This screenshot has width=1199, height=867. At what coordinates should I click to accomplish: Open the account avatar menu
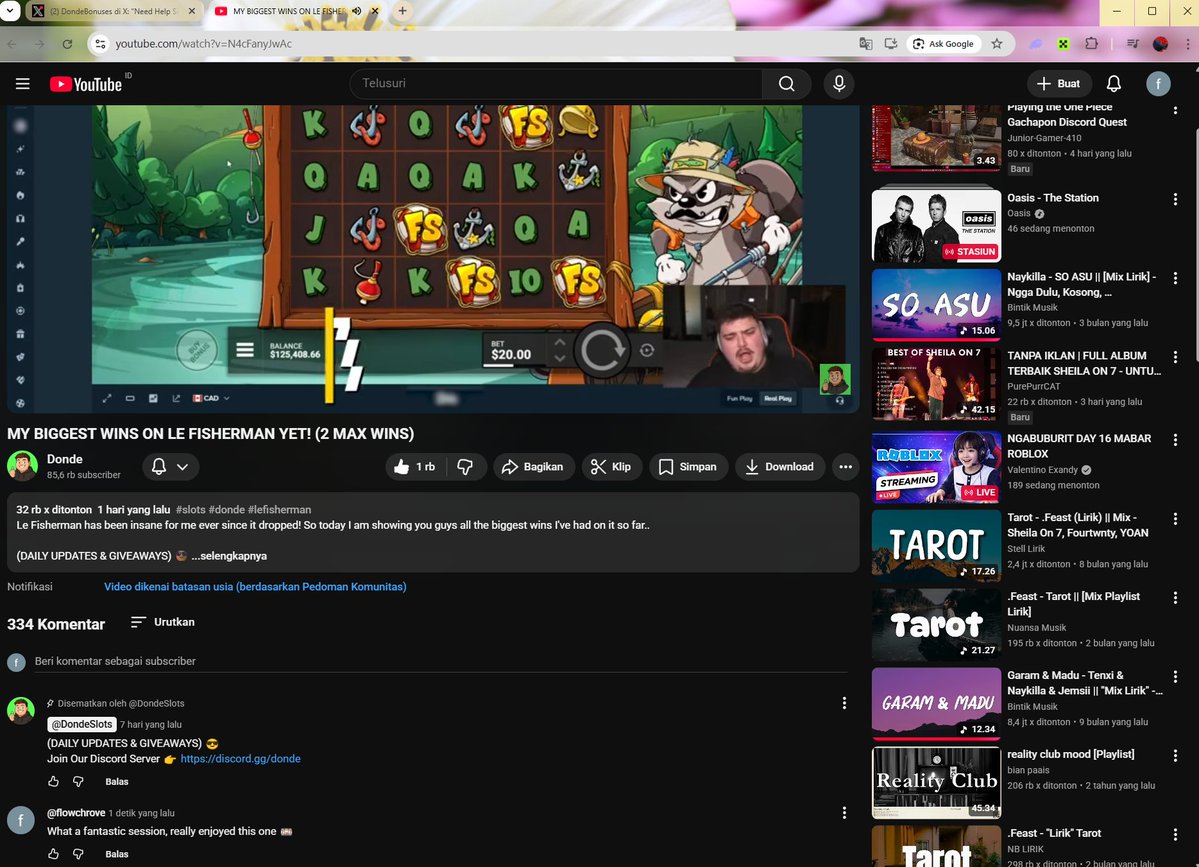1158,84
